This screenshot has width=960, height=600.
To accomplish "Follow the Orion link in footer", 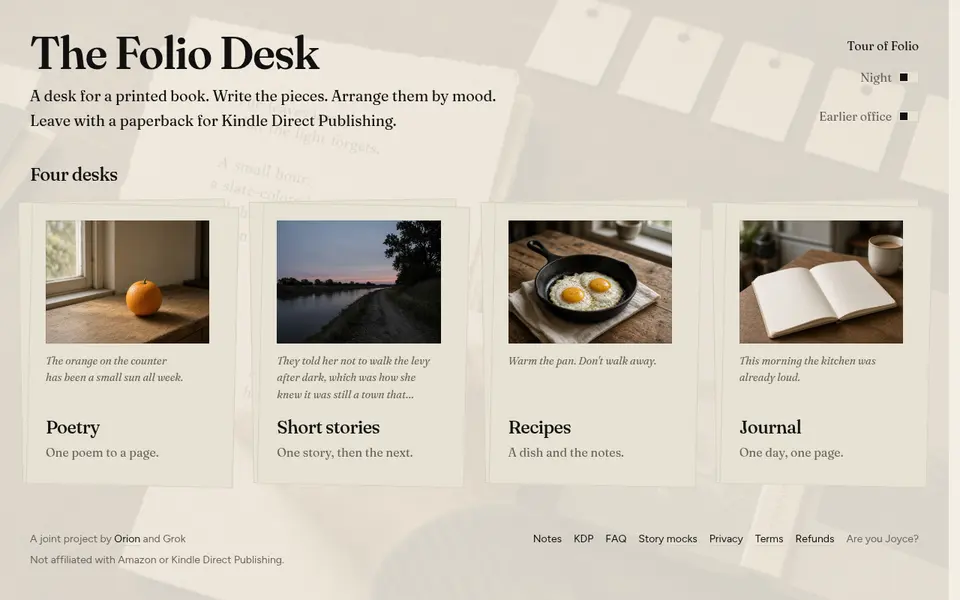I will [127, 539].
